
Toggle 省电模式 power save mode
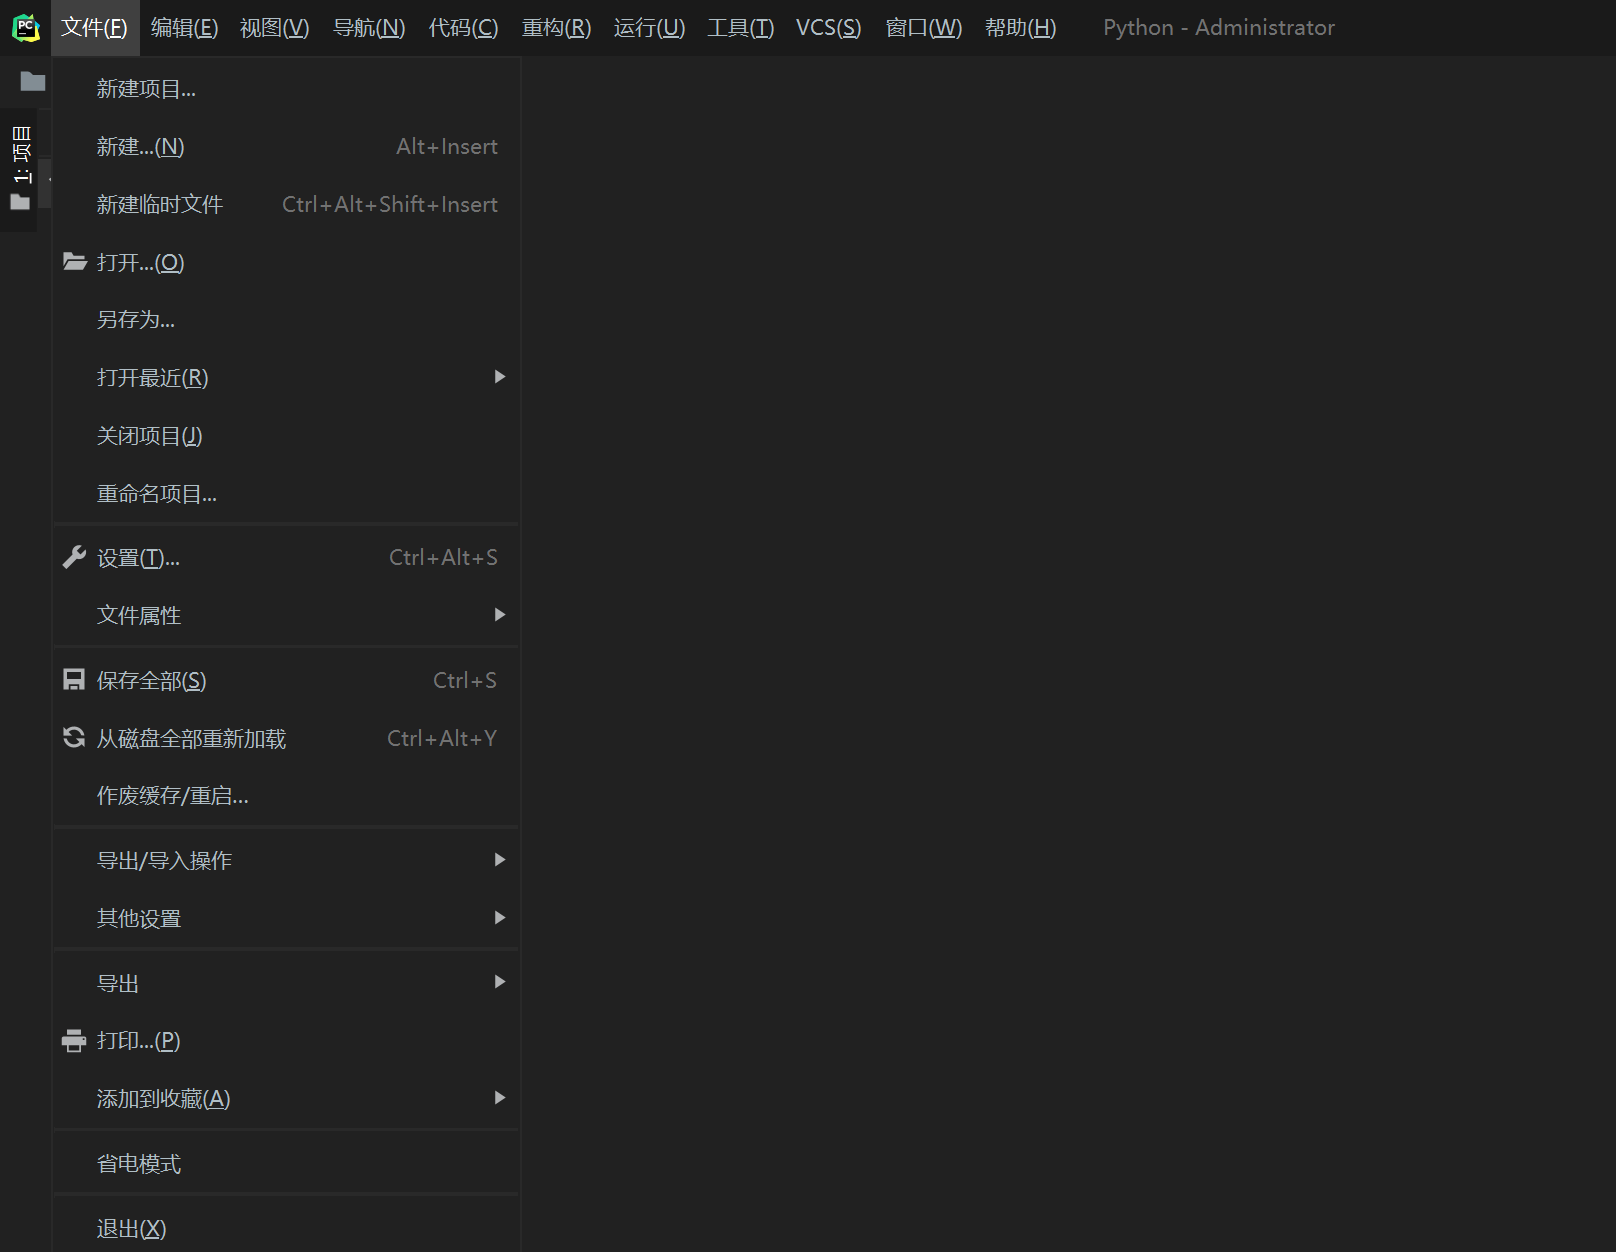tap(286, 1164)
